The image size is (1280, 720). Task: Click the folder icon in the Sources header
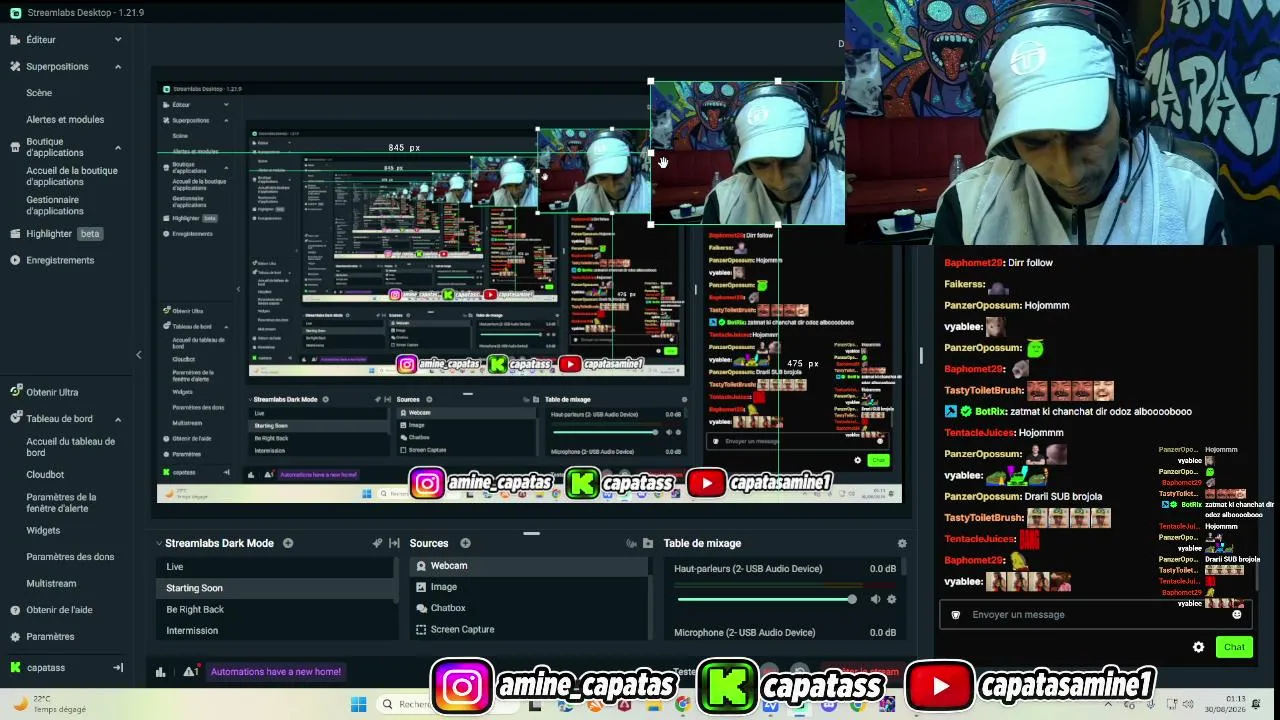point(648,543)
